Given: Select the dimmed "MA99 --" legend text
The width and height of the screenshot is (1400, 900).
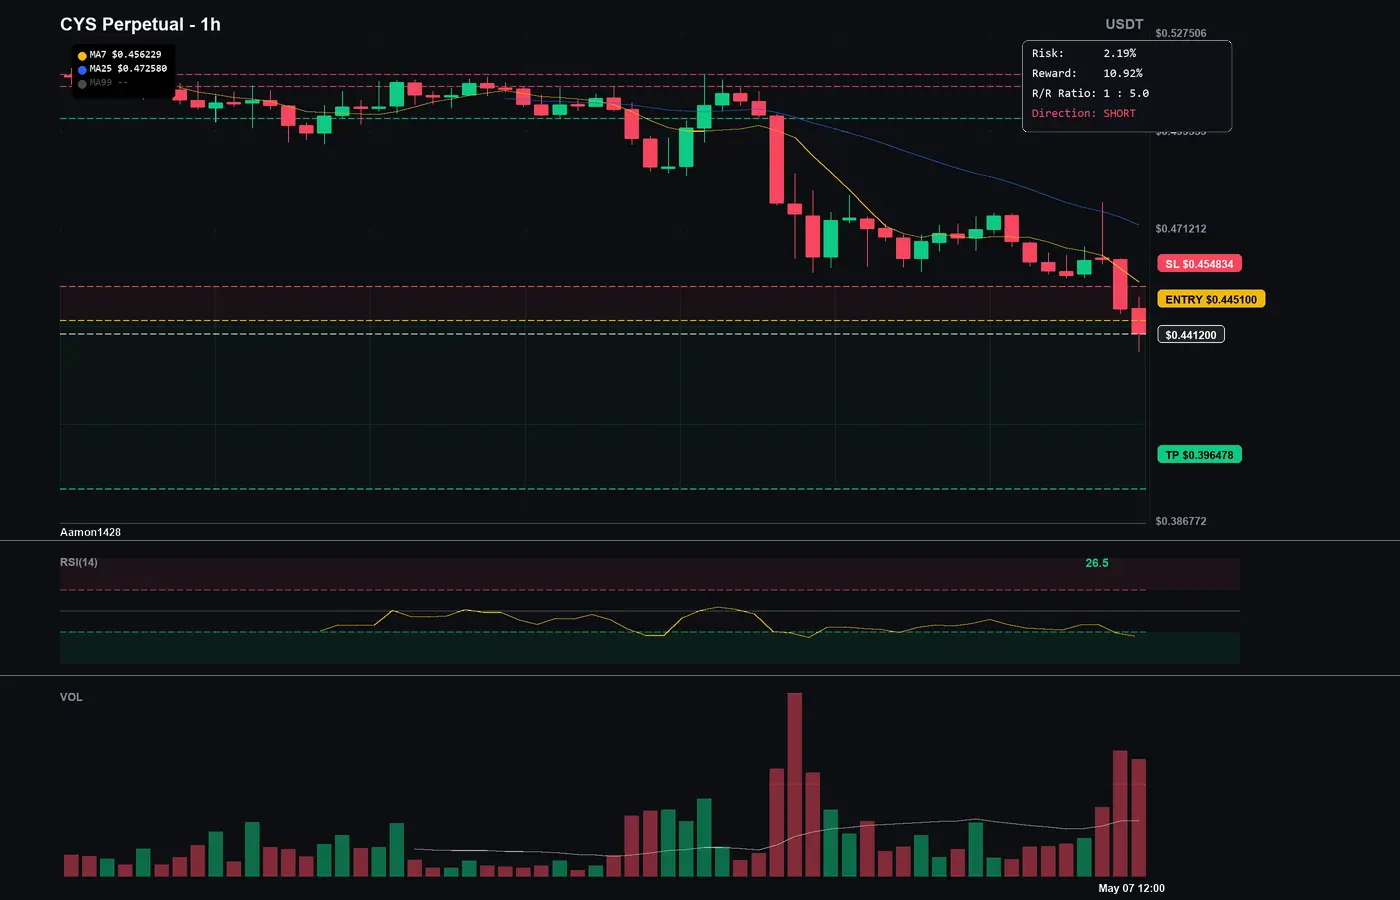Looking at the screenshot, I should click(109, 83).
